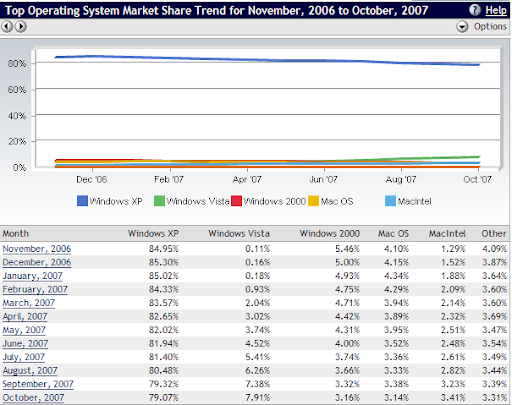Open the February, 2007 link
Image resolution: width=512 pixels, height=405 pixels.
click(35, 290)
